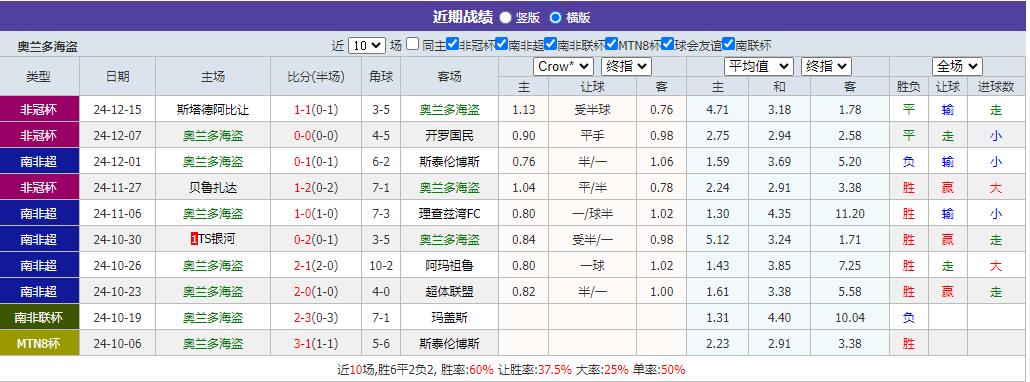The height and width of the screenshot is (382, 1030).
Task: Click the 日期 column header
Action: click(118, 76)
